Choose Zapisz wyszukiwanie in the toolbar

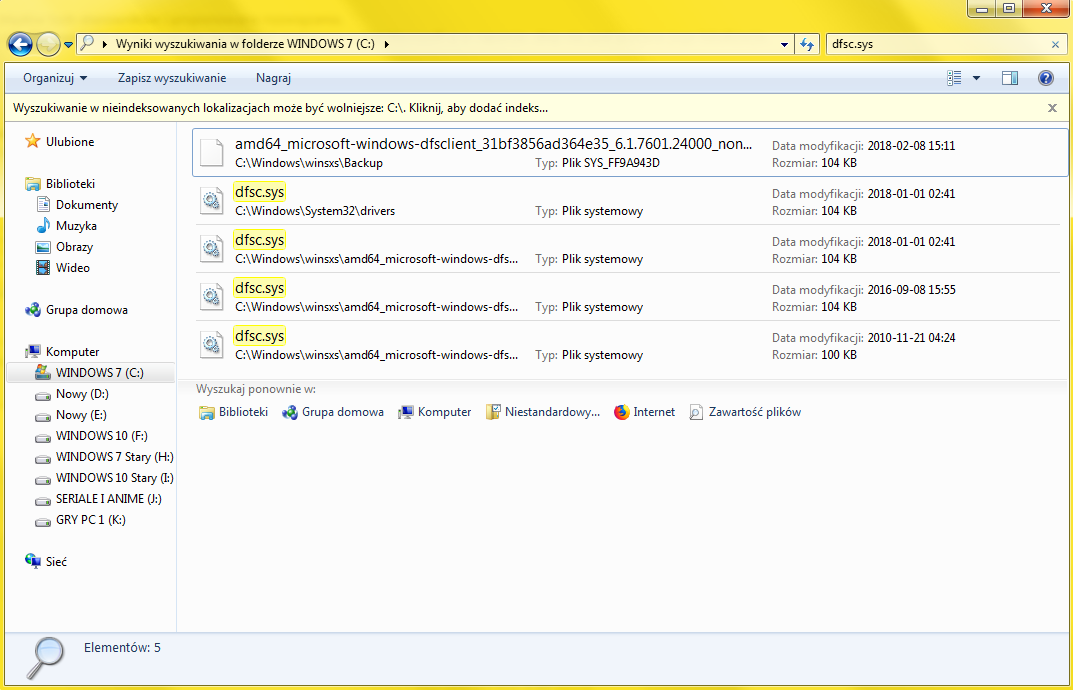point(172,78)
